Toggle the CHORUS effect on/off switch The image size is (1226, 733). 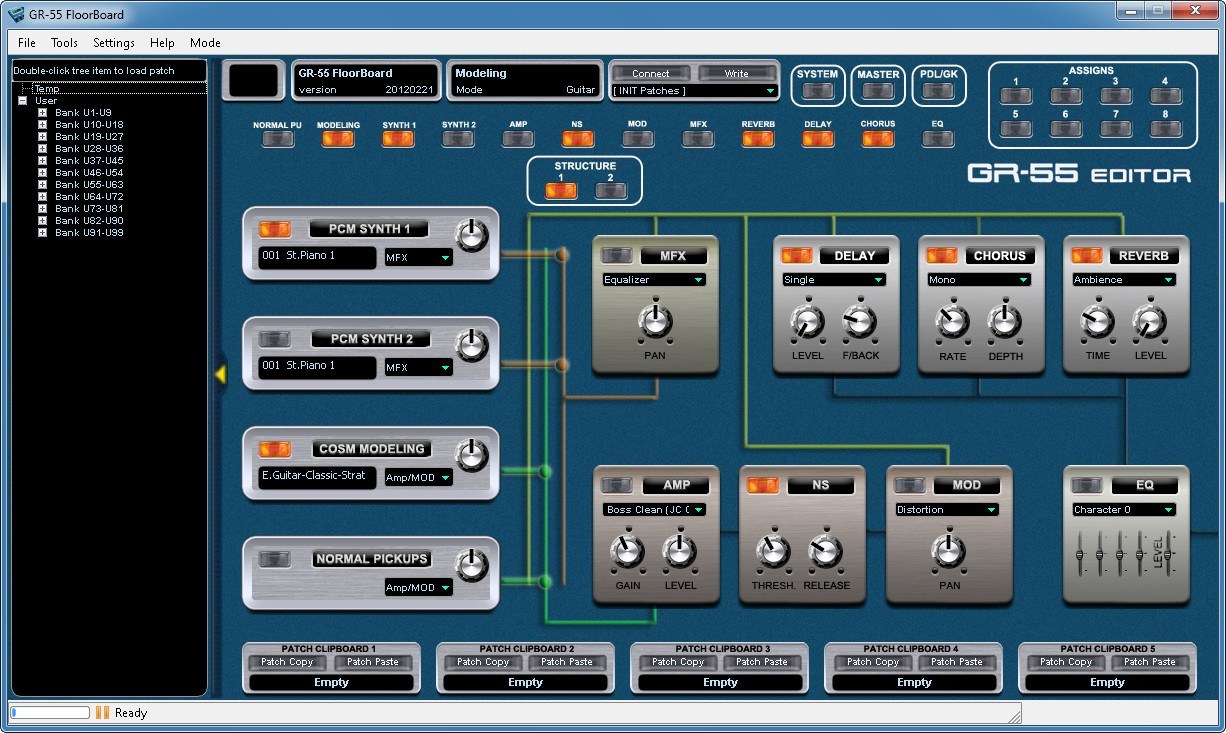pos(942,256)
